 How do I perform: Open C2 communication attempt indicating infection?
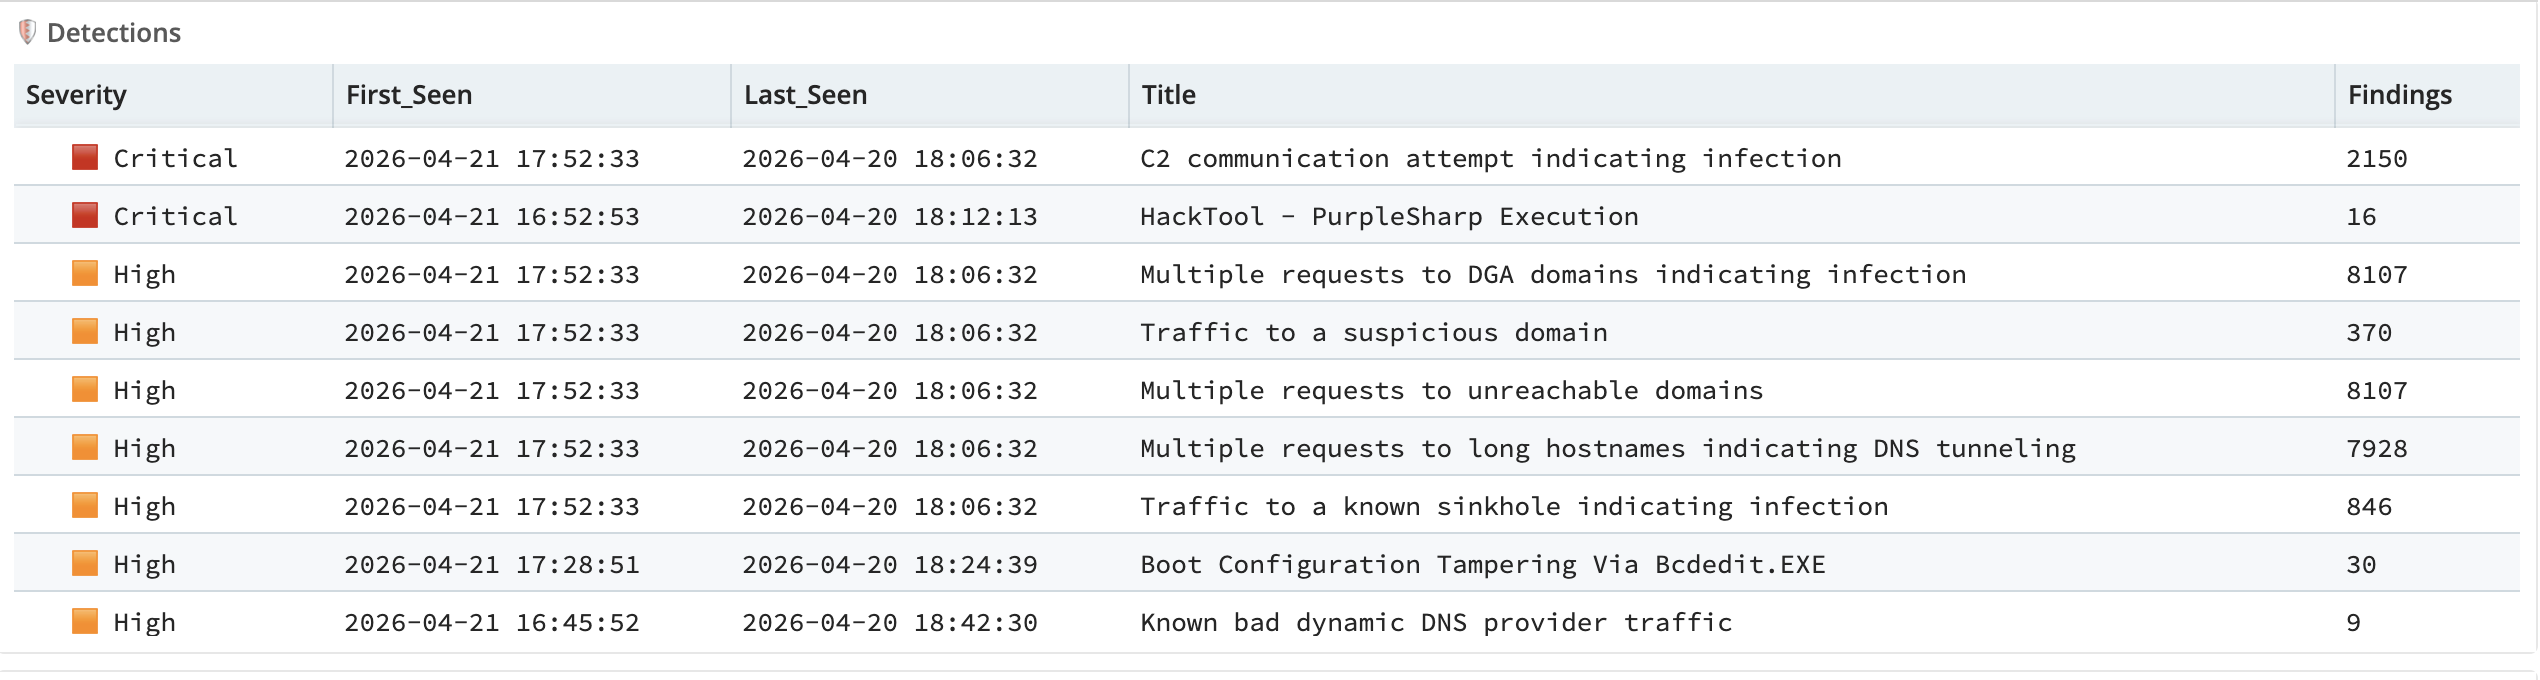click(x=1490, y=158)
